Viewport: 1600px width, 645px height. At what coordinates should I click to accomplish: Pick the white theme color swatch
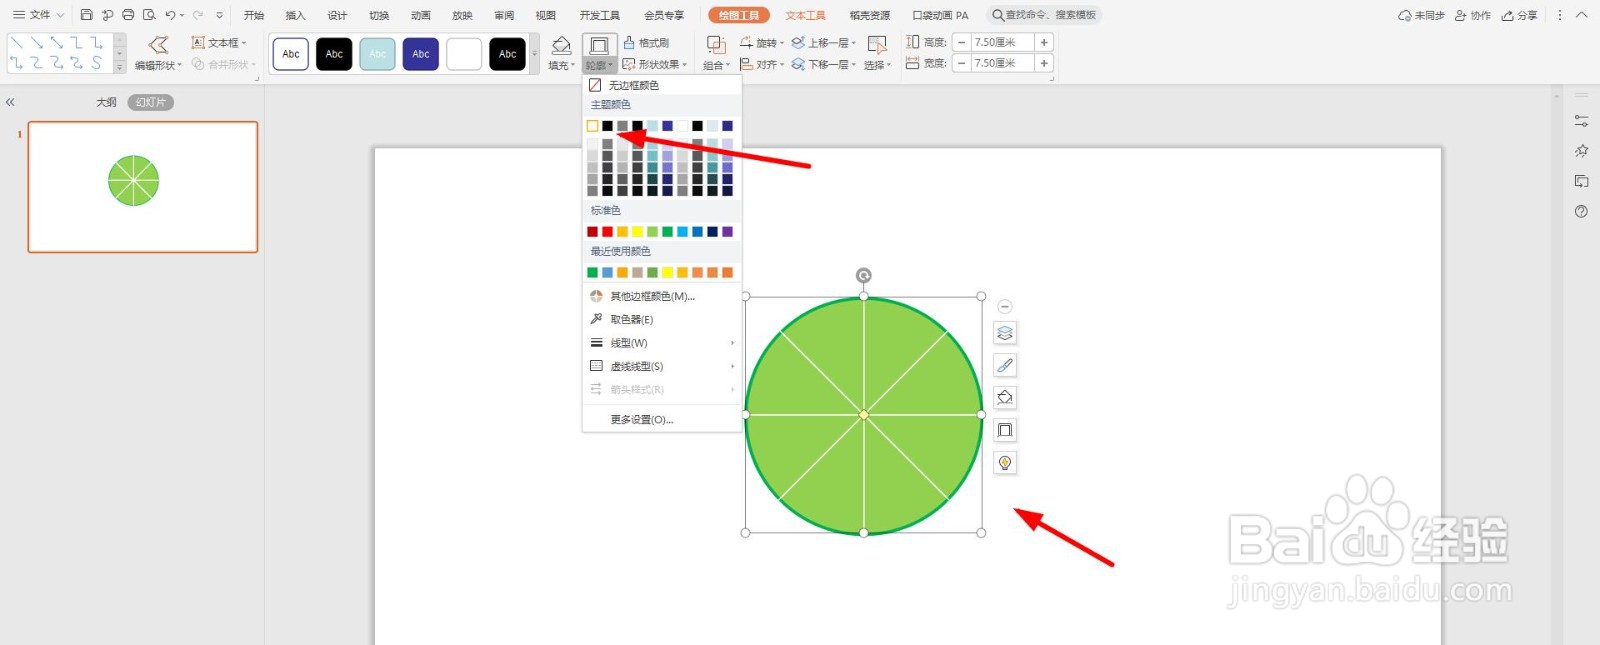(592, 126)
